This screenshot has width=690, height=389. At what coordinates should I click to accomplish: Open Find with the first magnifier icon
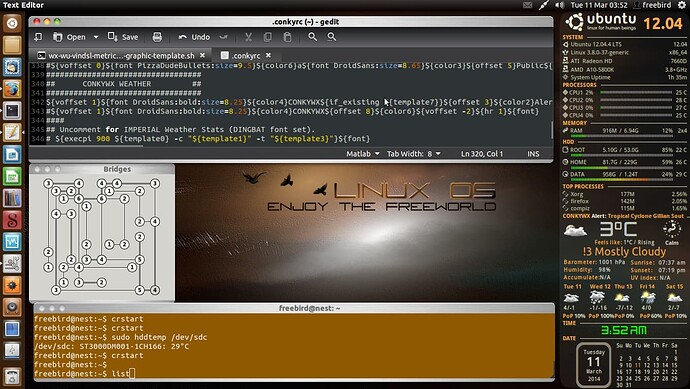pos(312,37)
